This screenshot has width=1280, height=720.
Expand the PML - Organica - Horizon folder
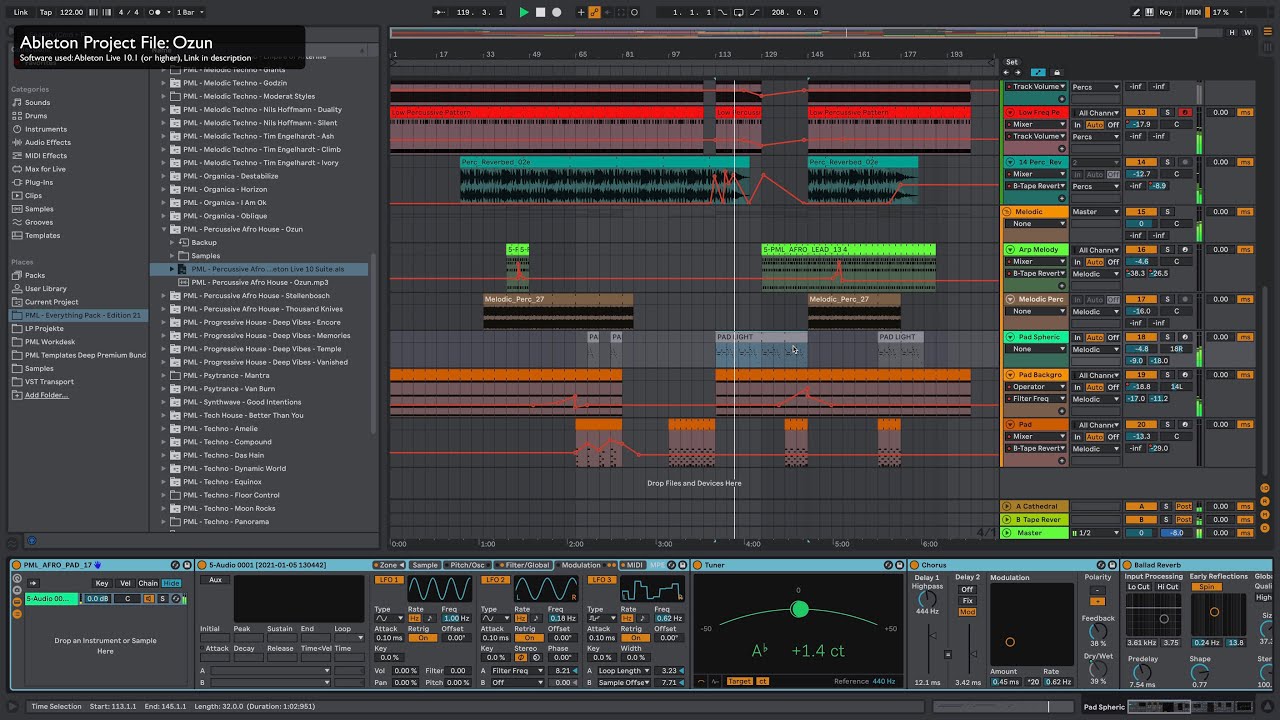click(164, 189)
